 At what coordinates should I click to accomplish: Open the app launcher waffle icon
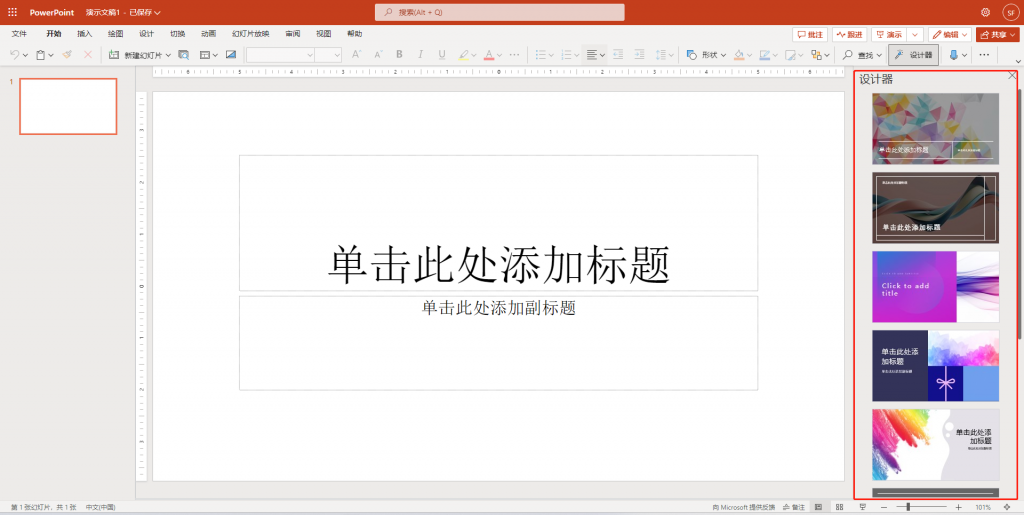click(x=12, y=12)
